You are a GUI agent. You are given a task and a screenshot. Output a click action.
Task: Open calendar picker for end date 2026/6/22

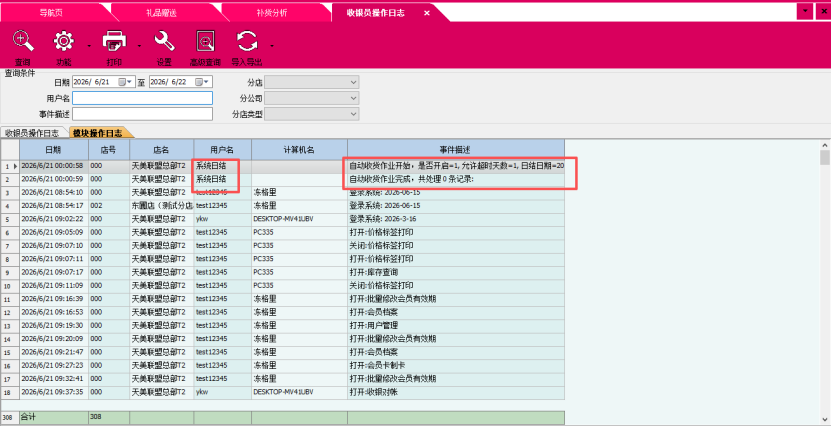(202, 82)
